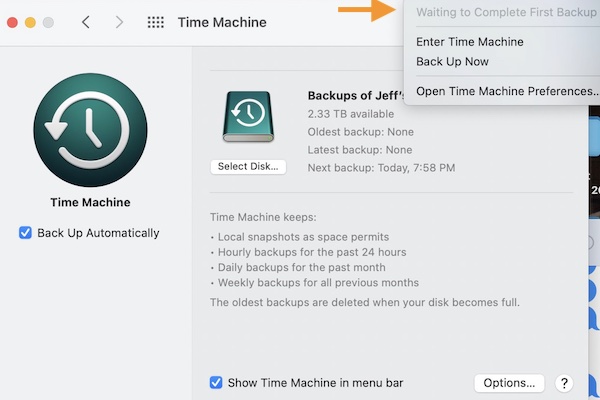
Task: Click the 2.33 TB available text
Action: (x=351, y=114)
